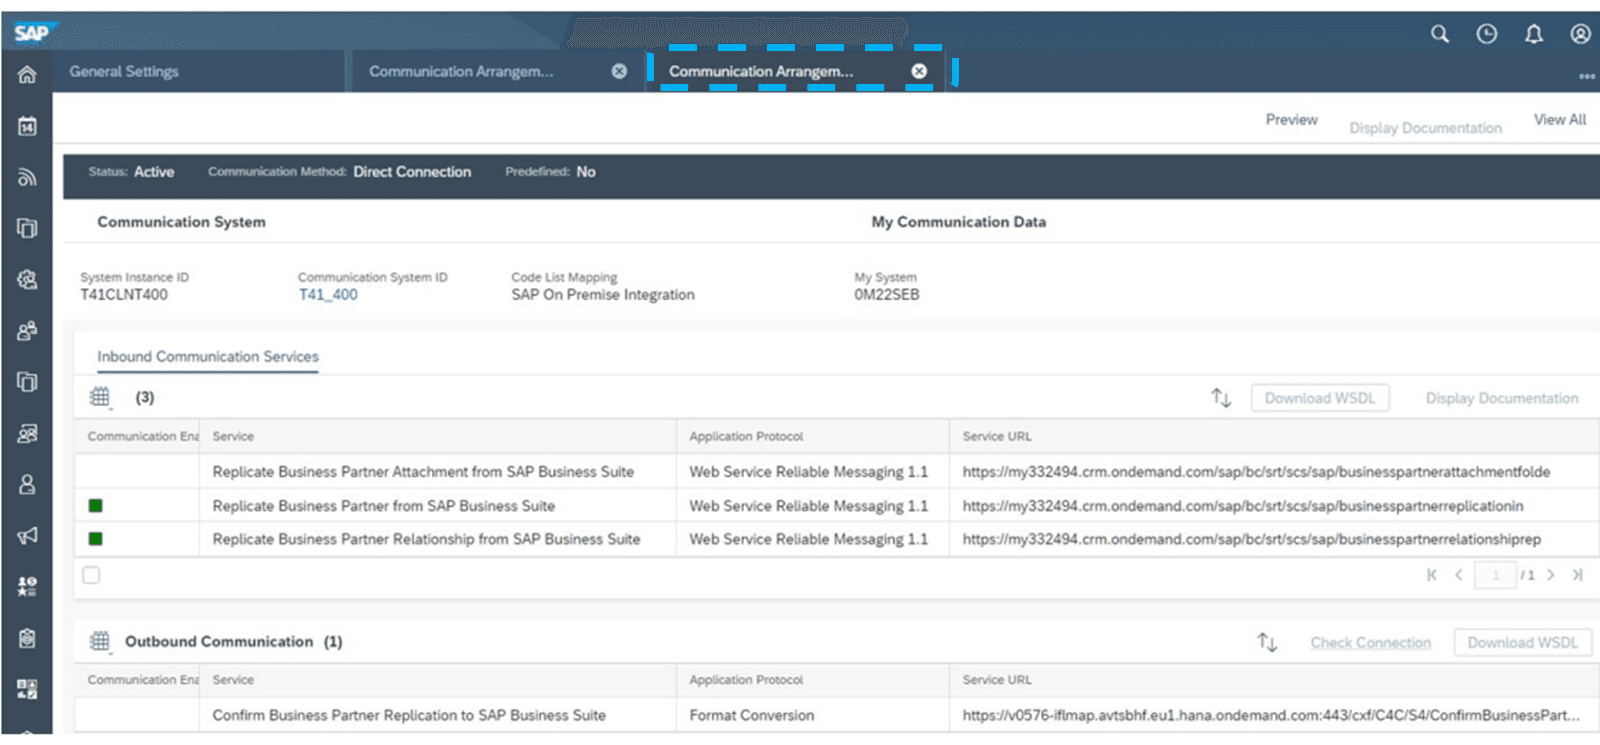Screen dimensions: 1600x745
Task: Go to the next page of inbound services
Action: click(x=1551, y=575)
